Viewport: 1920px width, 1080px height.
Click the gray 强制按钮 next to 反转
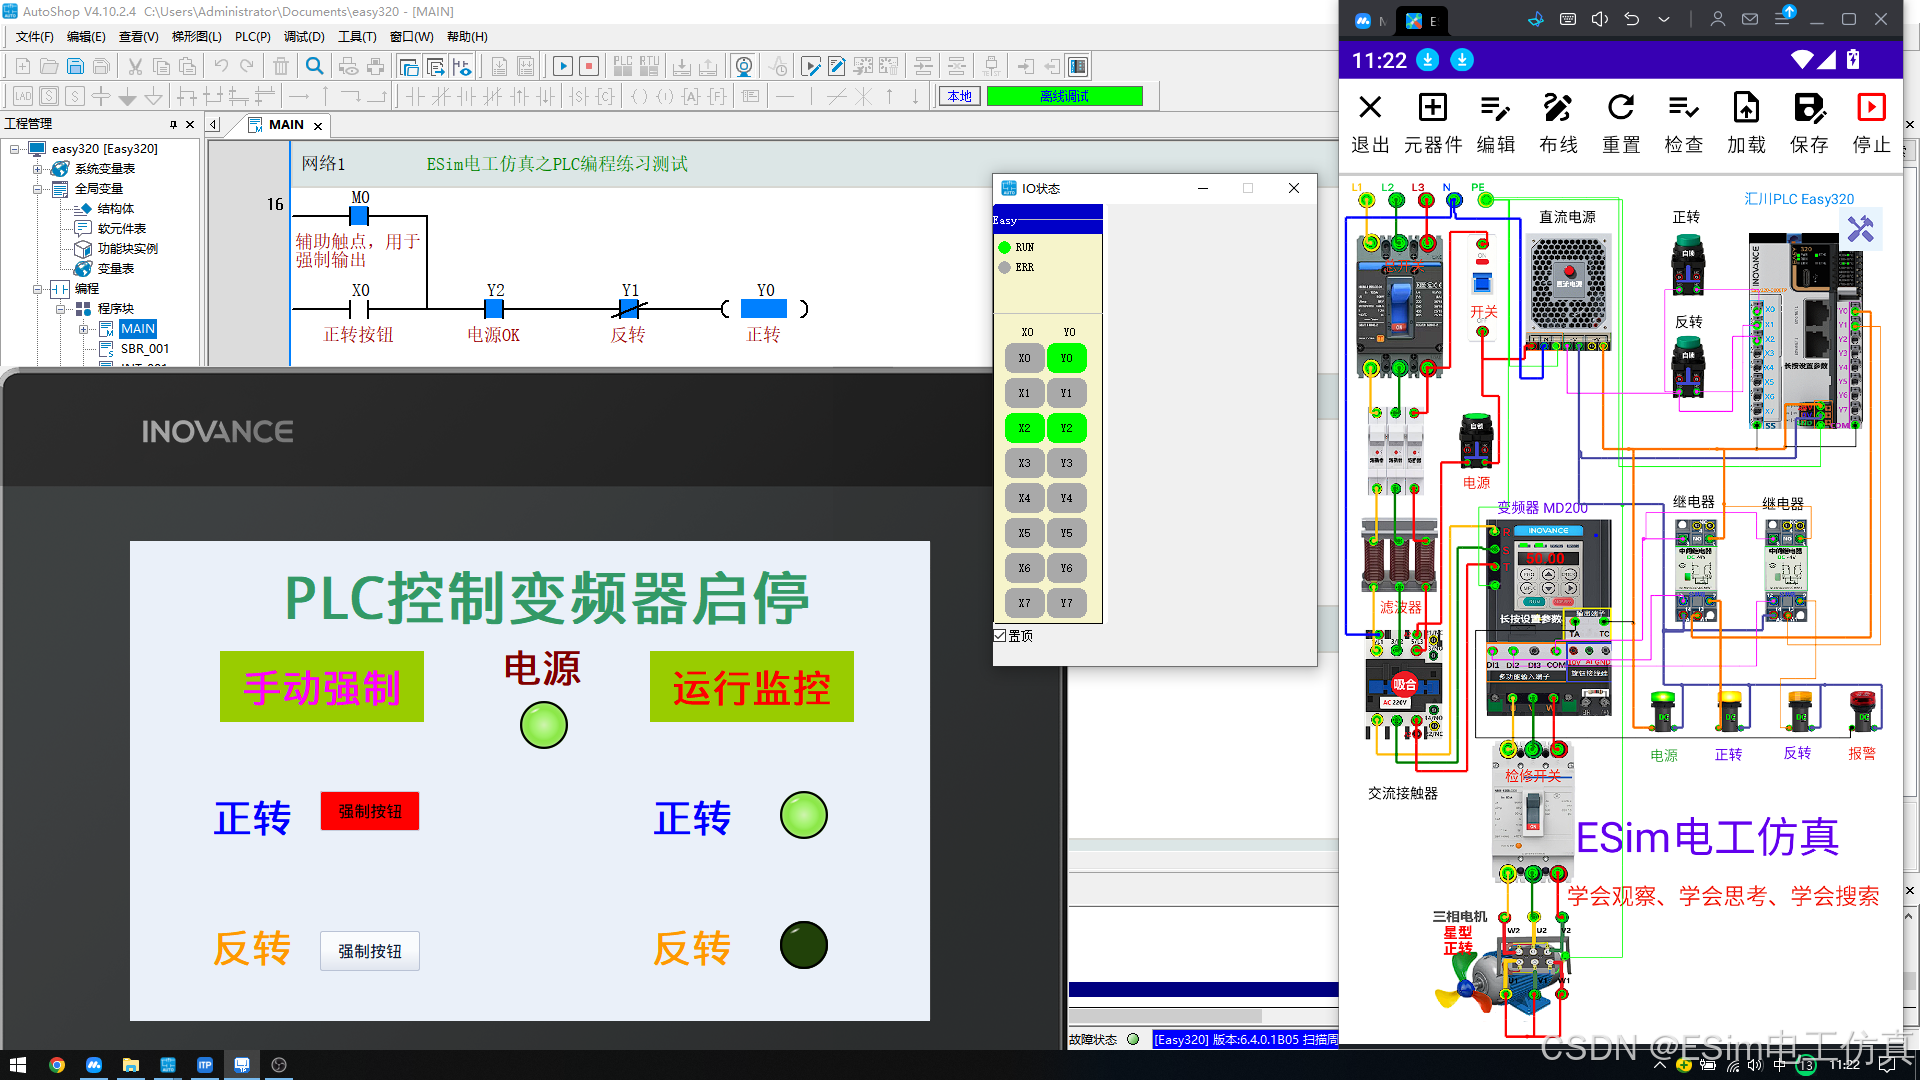pos(370,951)
